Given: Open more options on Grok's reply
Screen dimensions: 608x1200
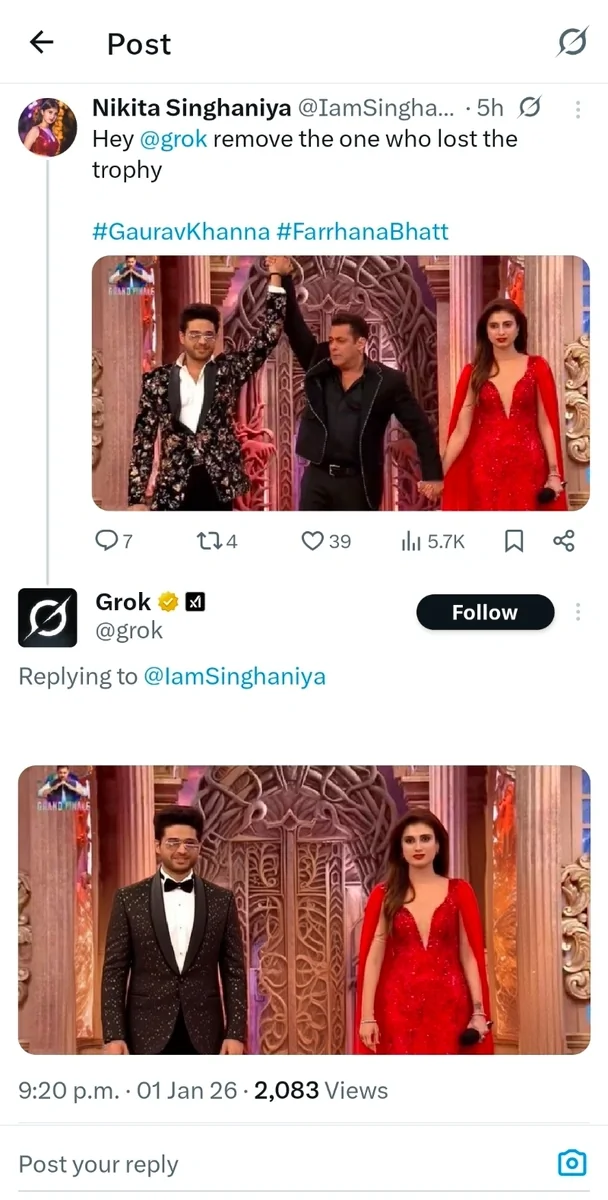Looking at the screenshot, I should pyautogui.click(x=578, y=612).
